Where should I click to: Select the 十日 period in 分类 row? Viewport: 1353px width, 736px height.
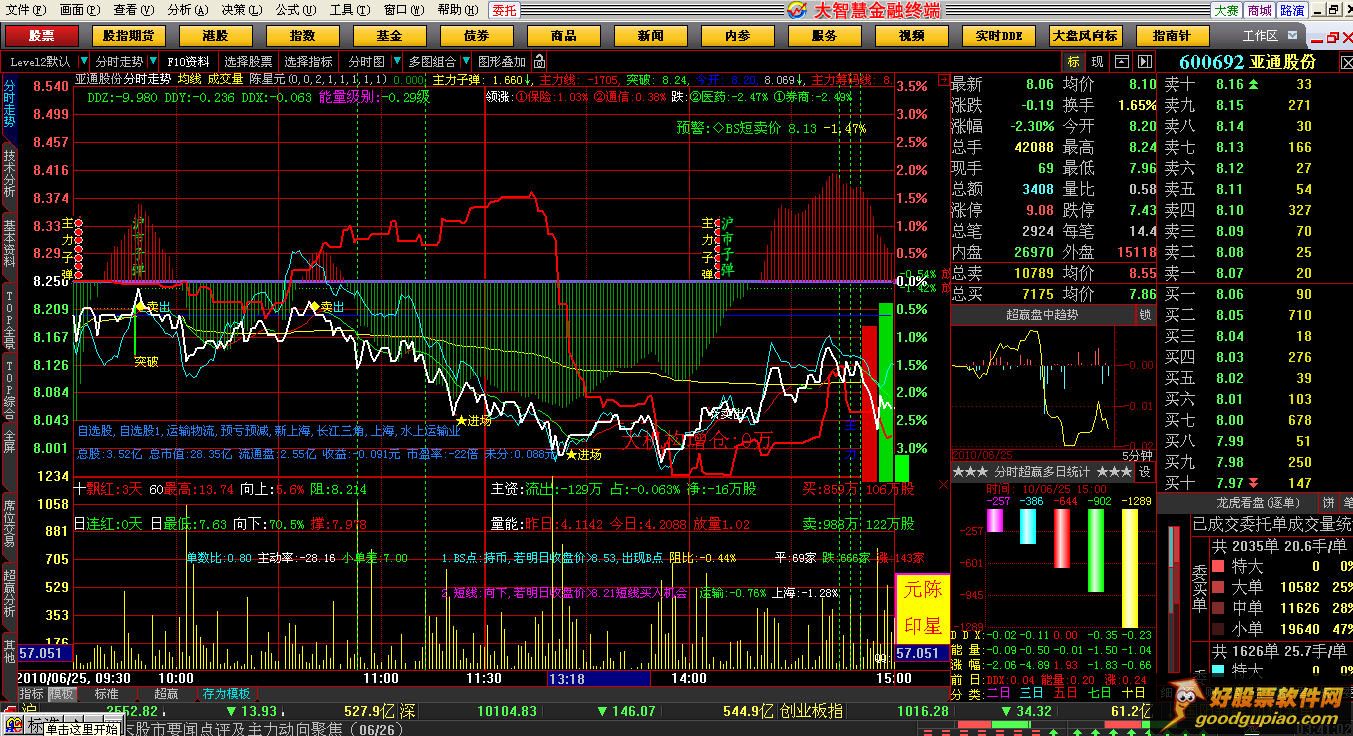(1133, 692)
